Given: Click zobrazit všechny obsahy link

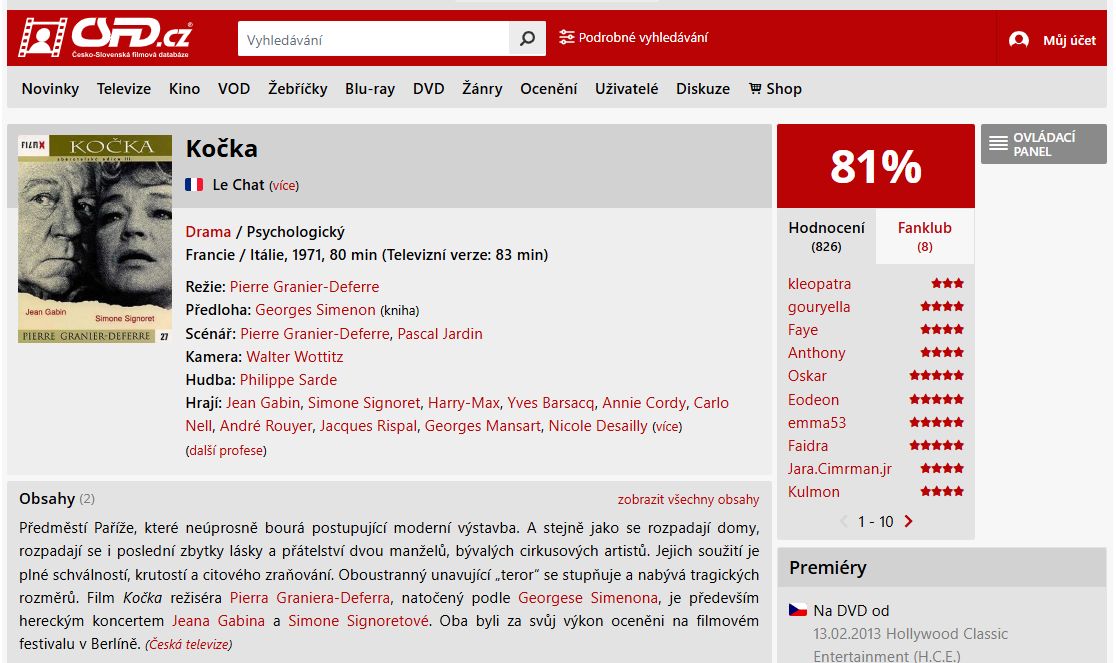Looking at the screenshot, I should click(688, 499).
